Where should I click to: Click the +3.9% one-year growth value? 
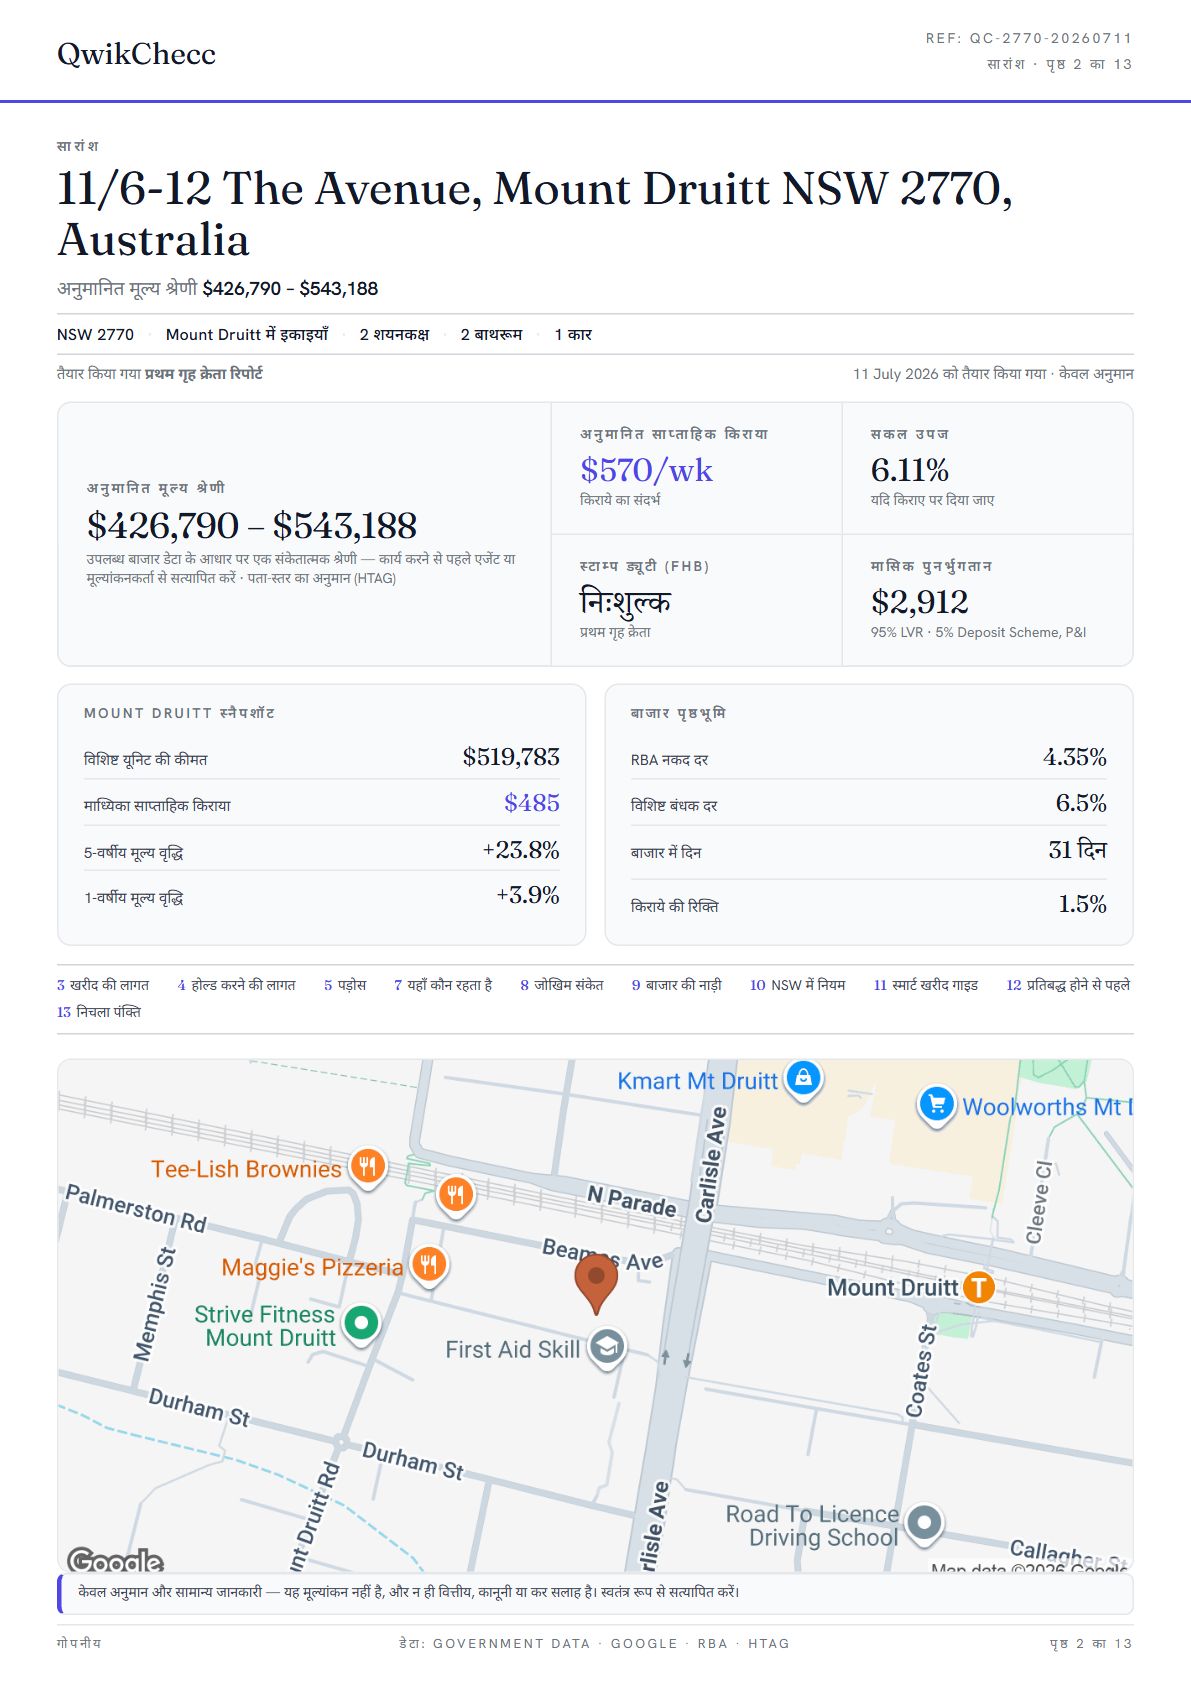pos(528,895)
